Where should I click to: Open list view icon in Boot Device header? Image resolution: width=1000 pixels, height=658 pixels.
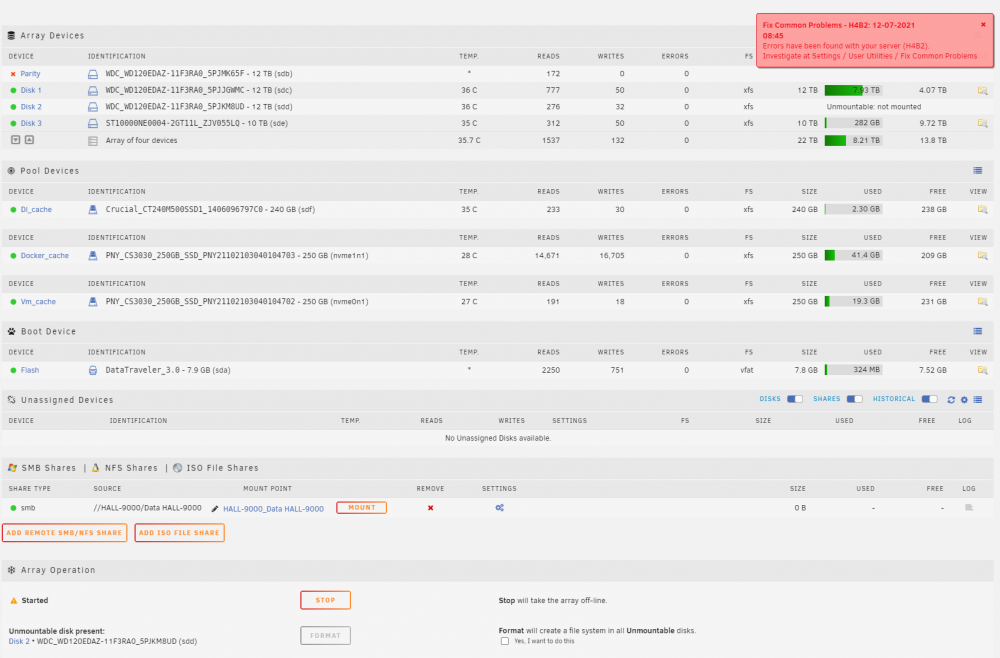coord(978,331)
